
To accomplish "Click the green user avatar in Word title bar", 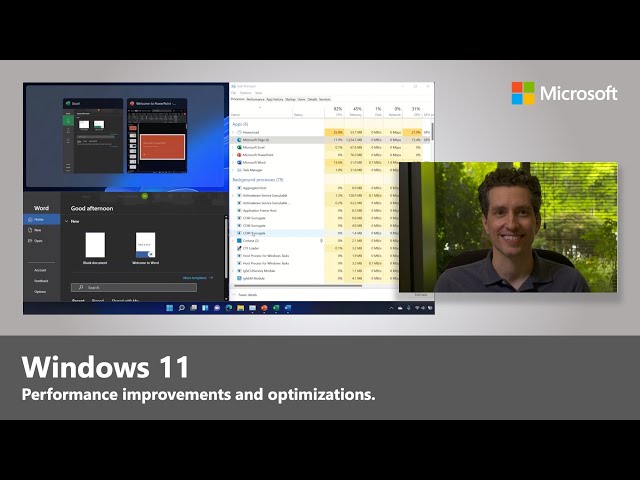I will pos(144,196).
